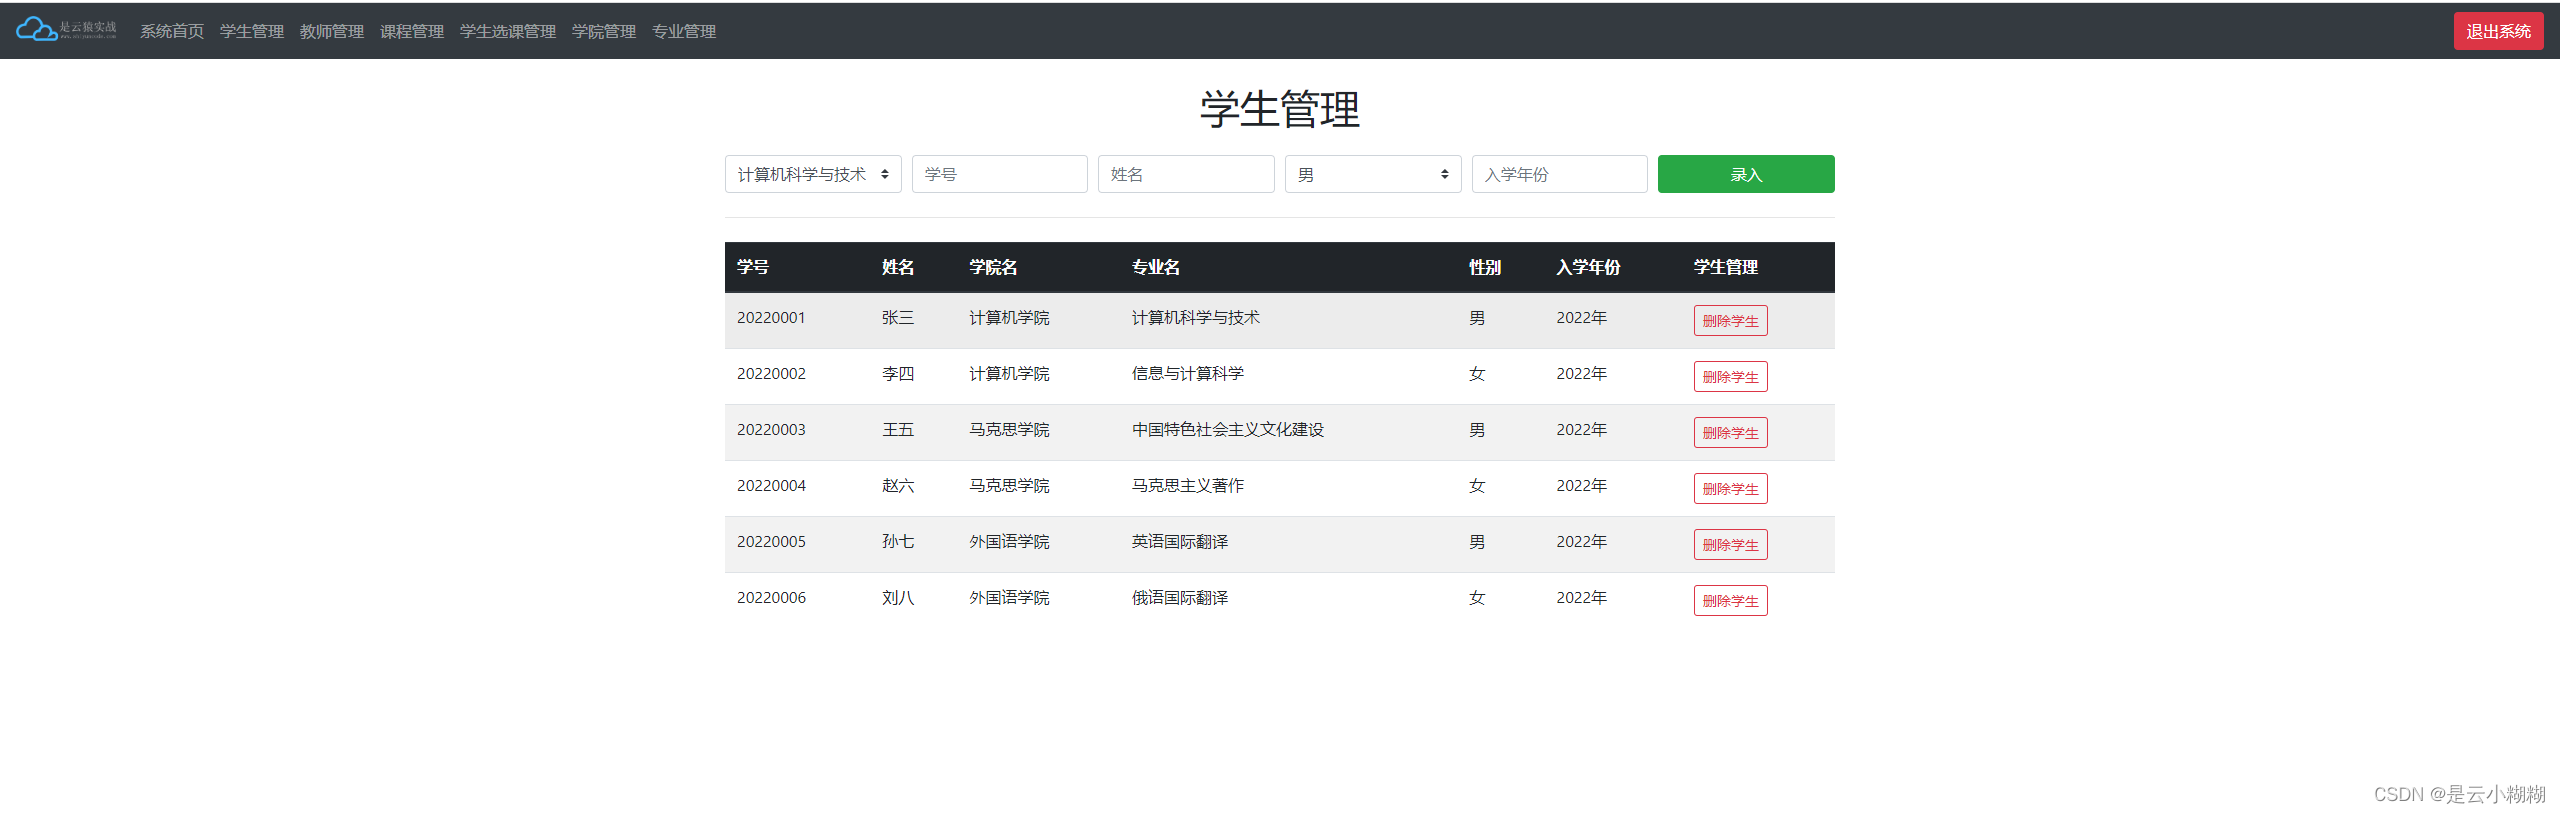Click major cell 信息与计算科学
2560x814 pixels.
[1188, 374]
